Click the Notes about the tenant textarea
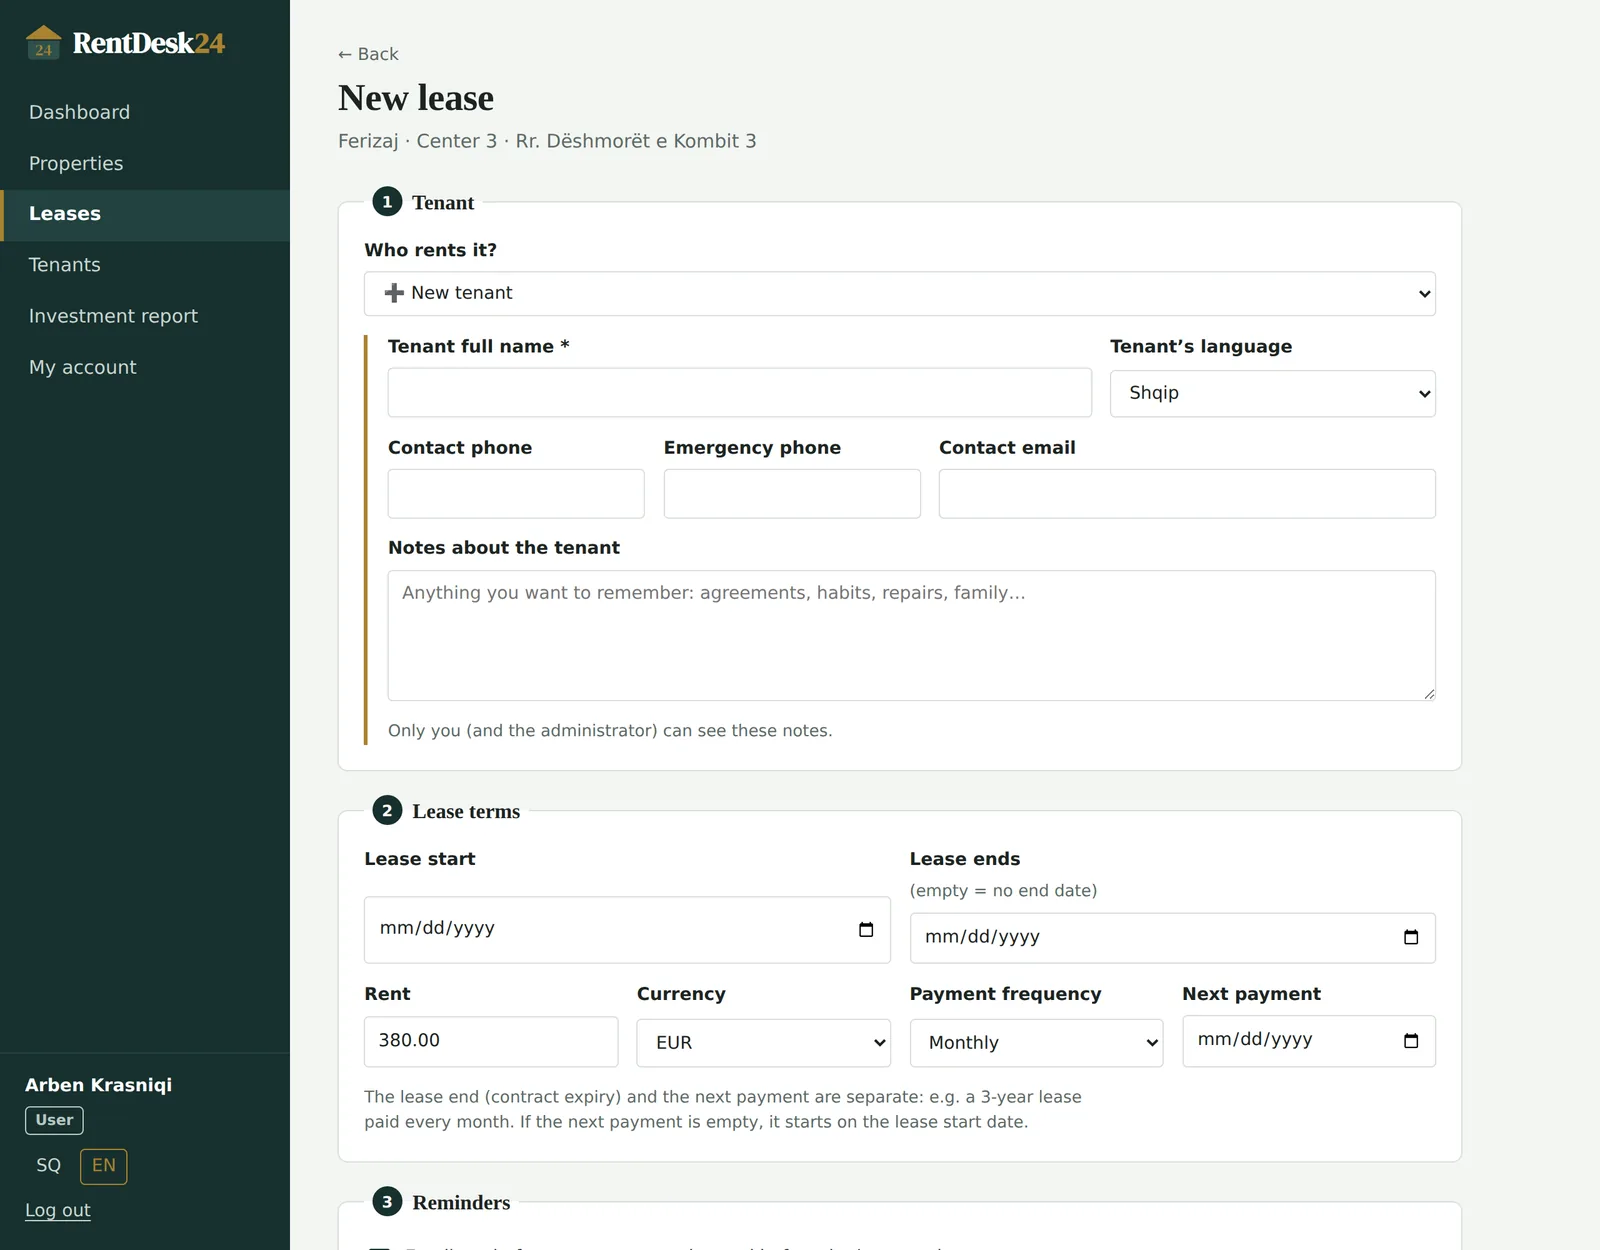The image size is (1600, 1250). [912, 636]
